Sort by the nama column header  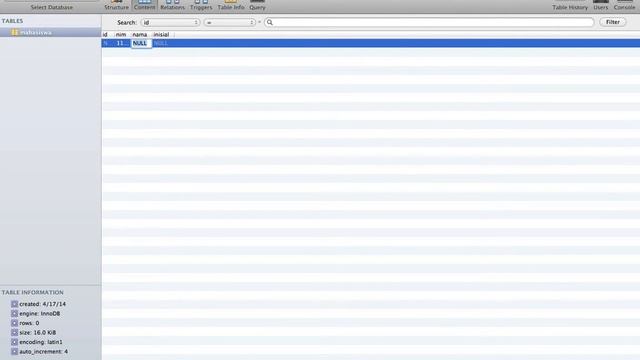tap(140, 35)
